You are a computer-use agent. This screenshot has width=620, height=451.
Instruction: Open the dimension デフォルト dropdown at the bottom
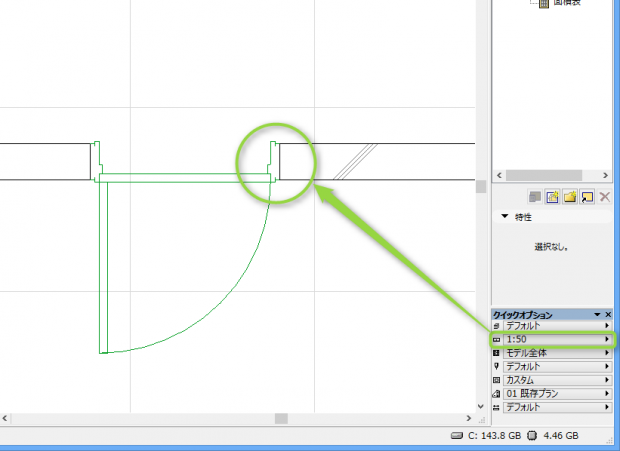[x=557, y=408]
